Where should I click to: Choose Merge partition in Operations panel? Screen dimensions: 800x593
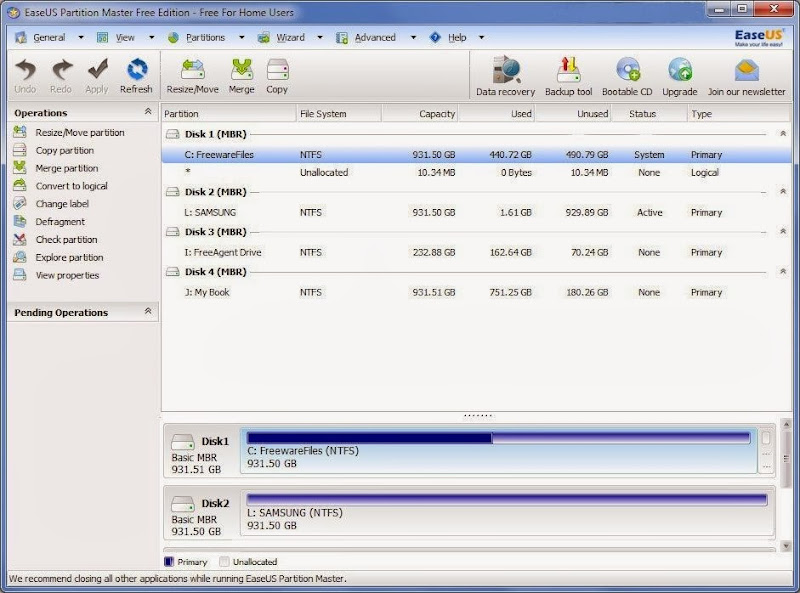(x=67, y=168)
